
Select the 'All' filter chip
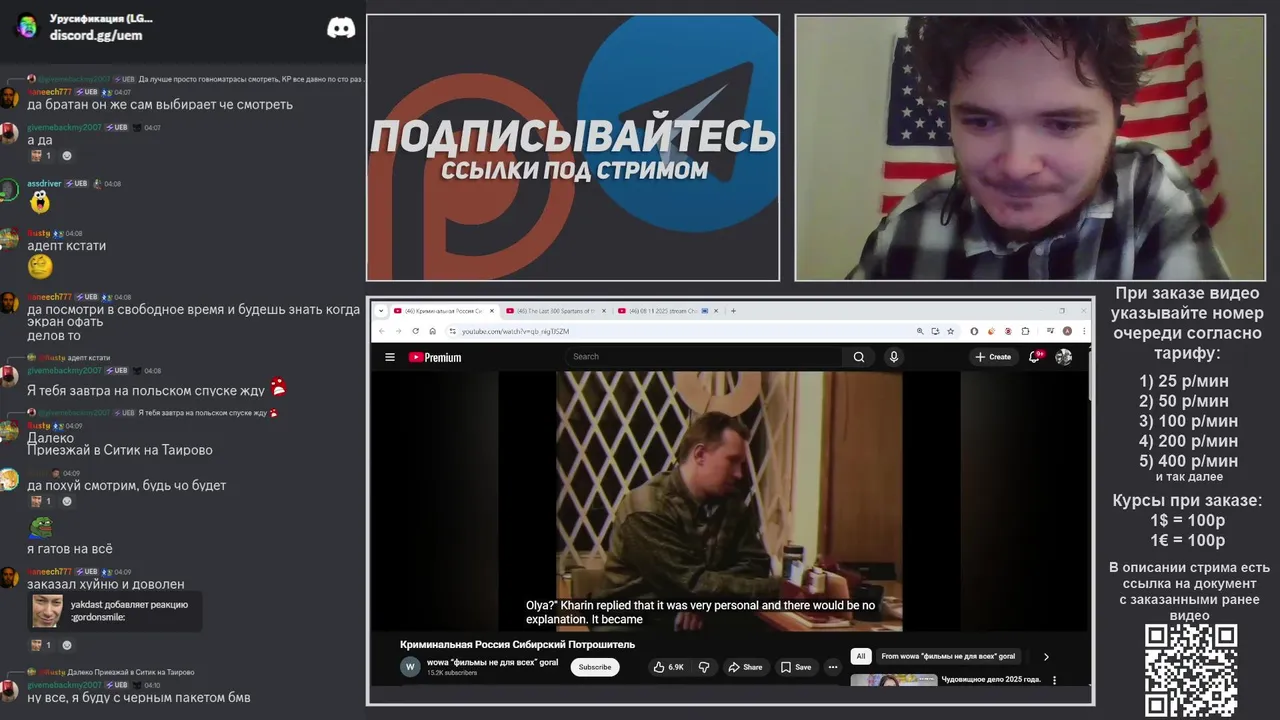(x=860, y=656)
